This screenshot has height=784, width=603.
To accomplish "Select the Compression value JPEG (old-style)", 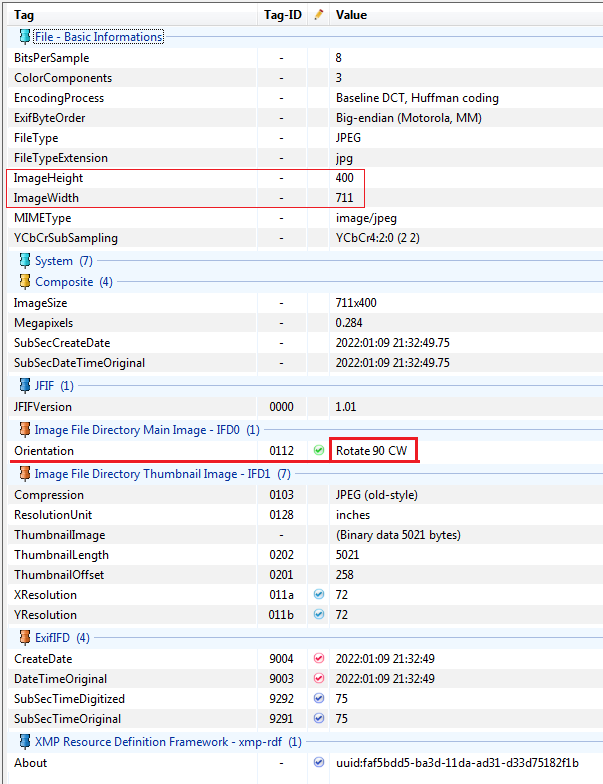I will [376, 495].
